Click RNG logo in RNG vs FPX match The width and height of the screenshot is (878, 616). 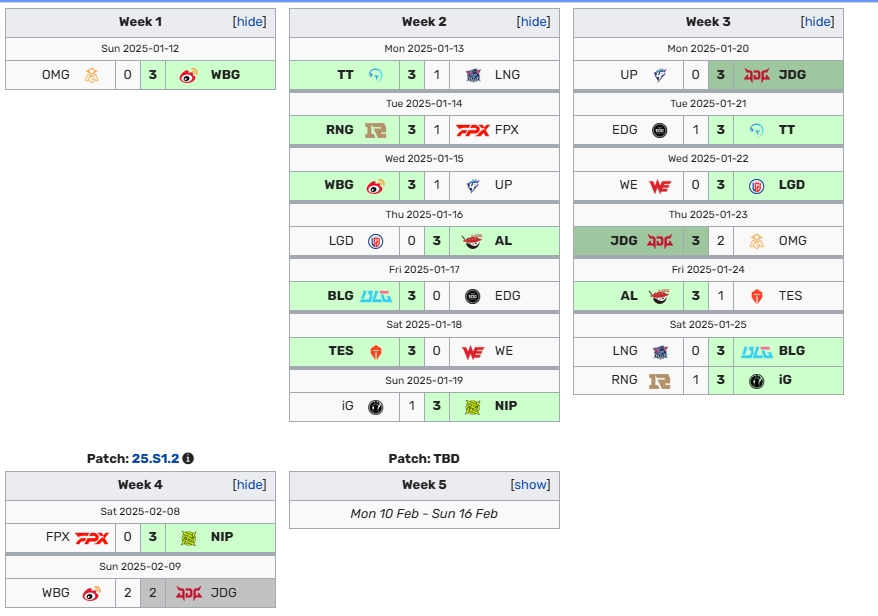(376, 130)
